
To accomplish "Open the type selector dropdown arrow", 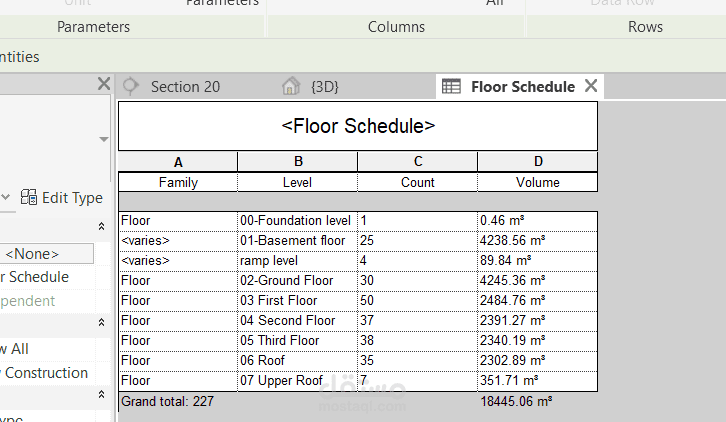I will click(104, 139).
